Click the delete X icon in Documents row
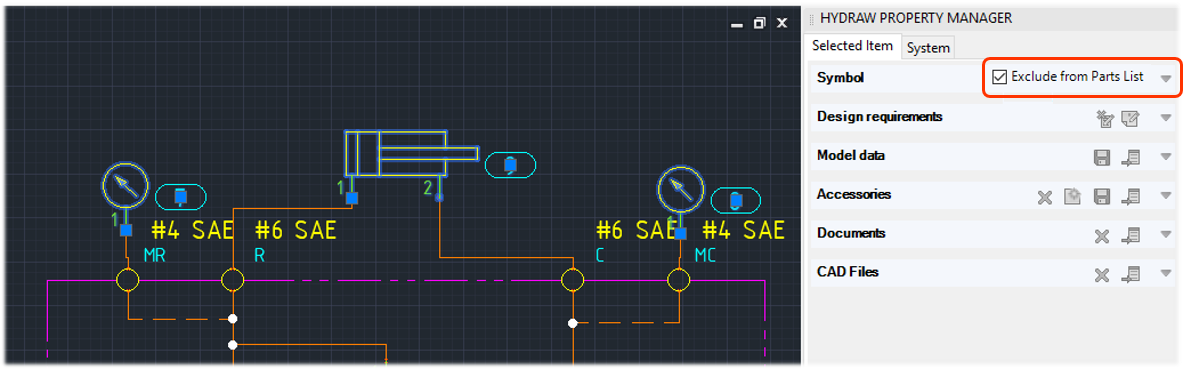Viewport: 1183px width, 369px height. 1102,235
